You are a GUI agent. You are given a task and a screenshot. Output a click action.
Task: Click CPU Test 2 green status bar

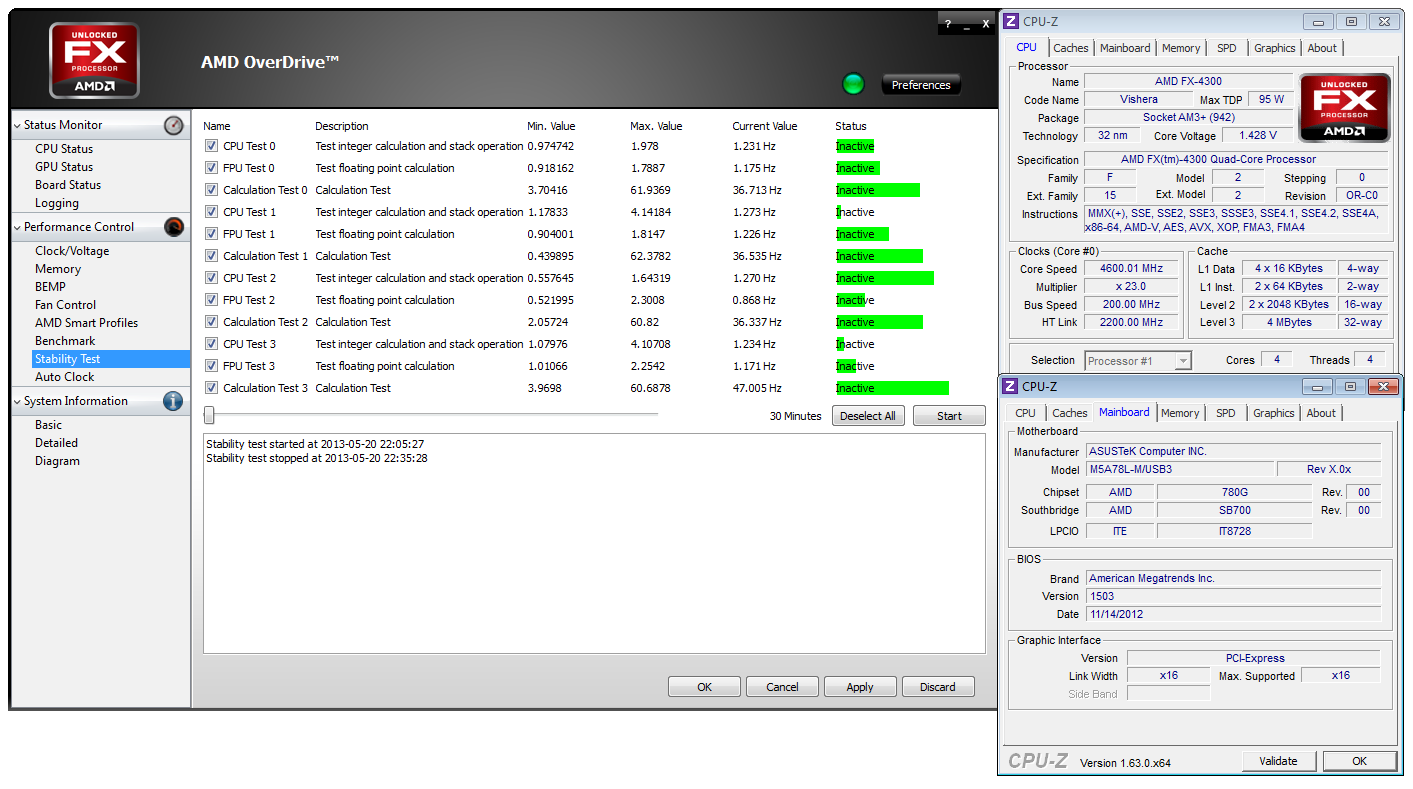(x=885, y=278)
